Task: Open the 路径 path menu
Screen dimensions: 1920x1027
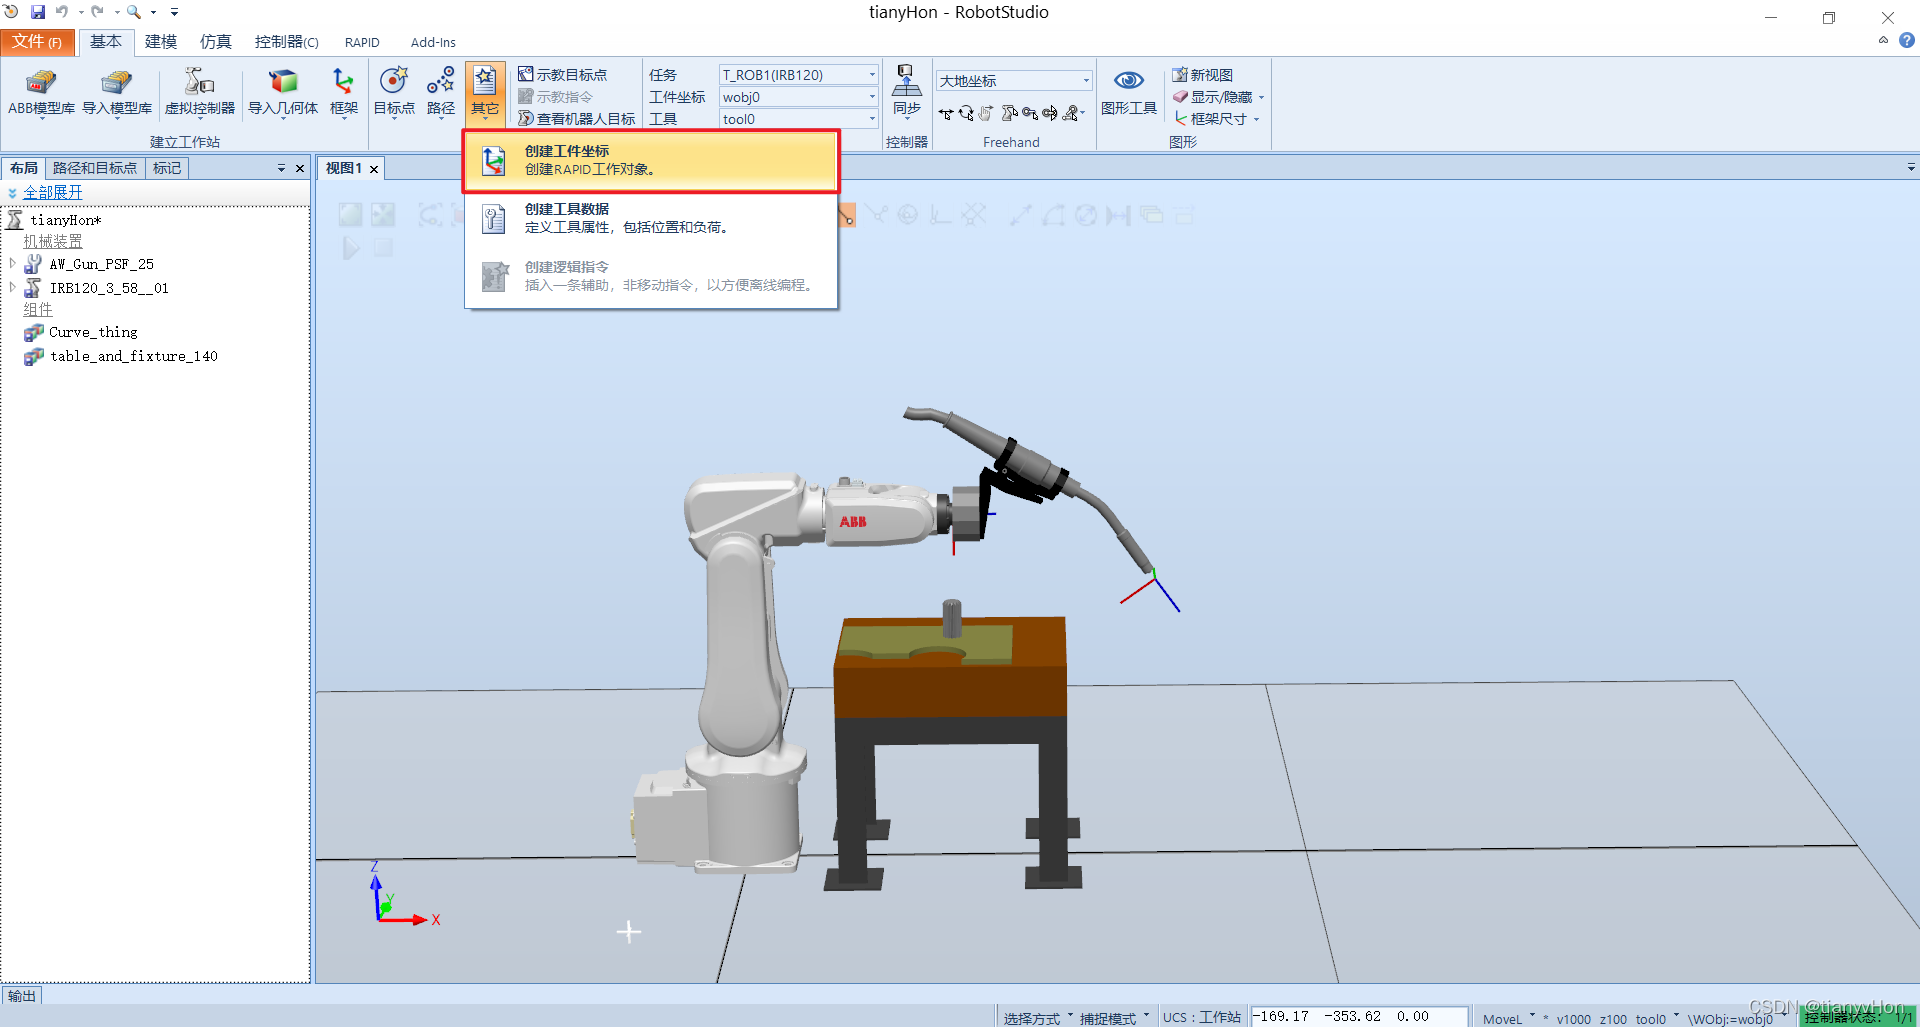Action: pos(441,93)
